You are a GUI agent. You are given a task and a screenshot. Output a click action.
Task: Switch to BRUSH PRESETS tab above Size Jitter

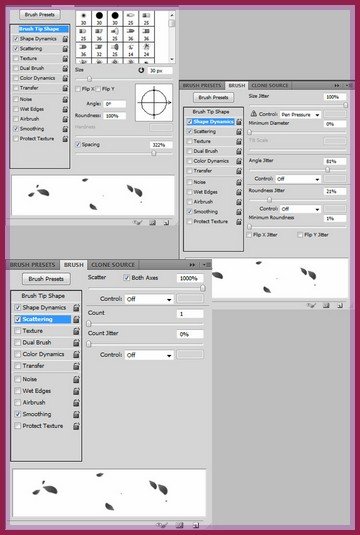[202, 86]
